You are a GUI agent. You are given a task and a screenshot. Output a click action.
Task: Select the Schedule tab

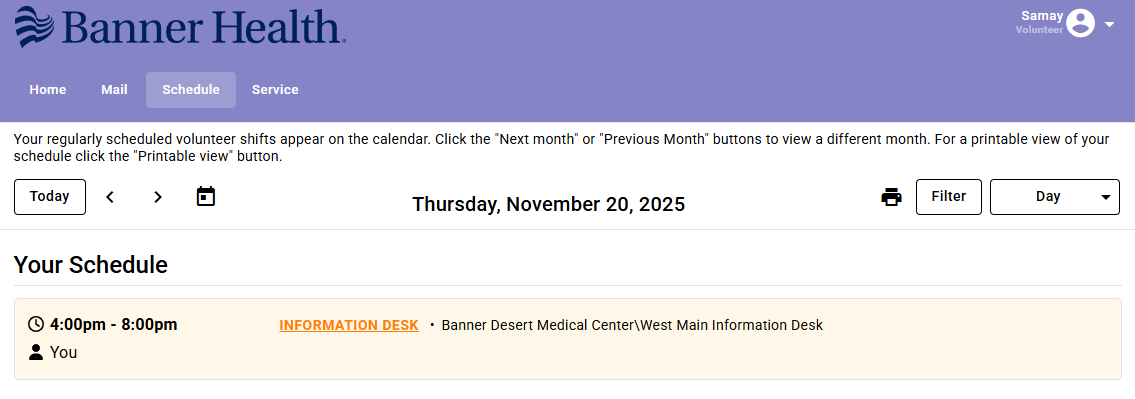pos(191,90)
